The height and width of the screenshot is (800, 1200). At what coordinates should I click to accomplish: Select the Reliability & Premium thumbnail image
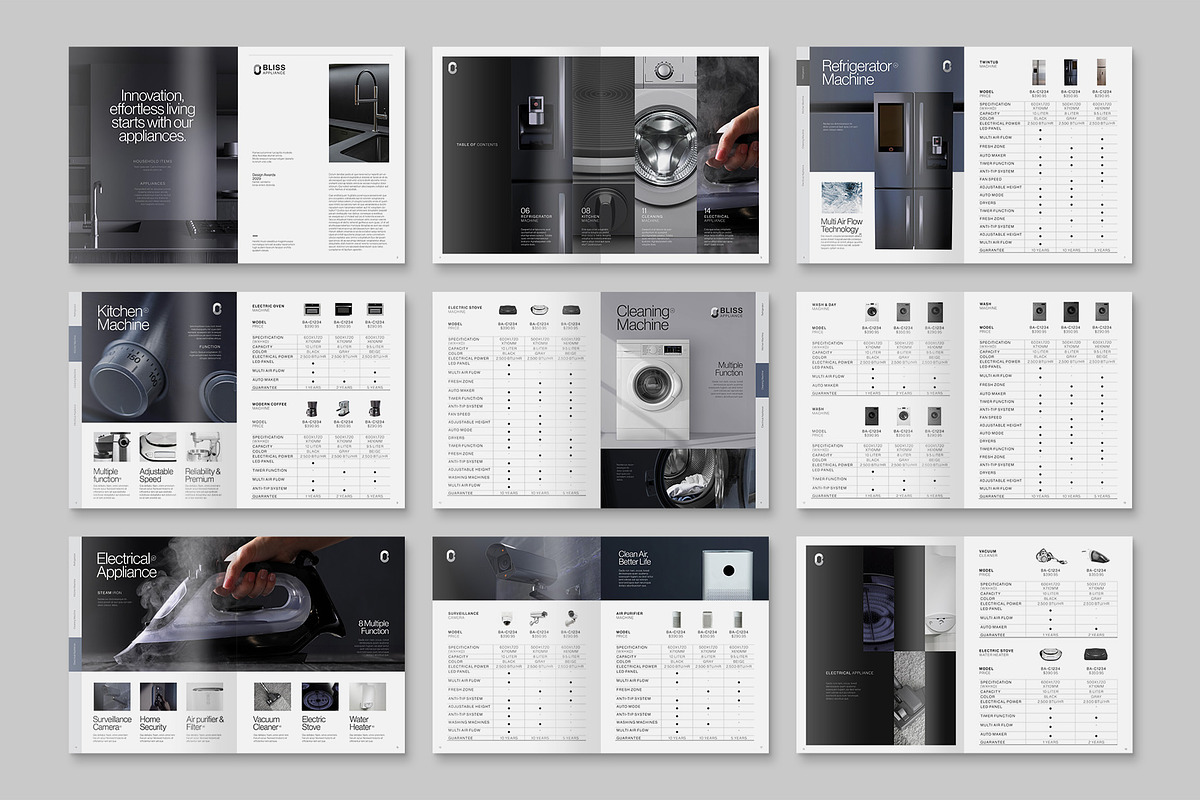[x=204, y=447]
